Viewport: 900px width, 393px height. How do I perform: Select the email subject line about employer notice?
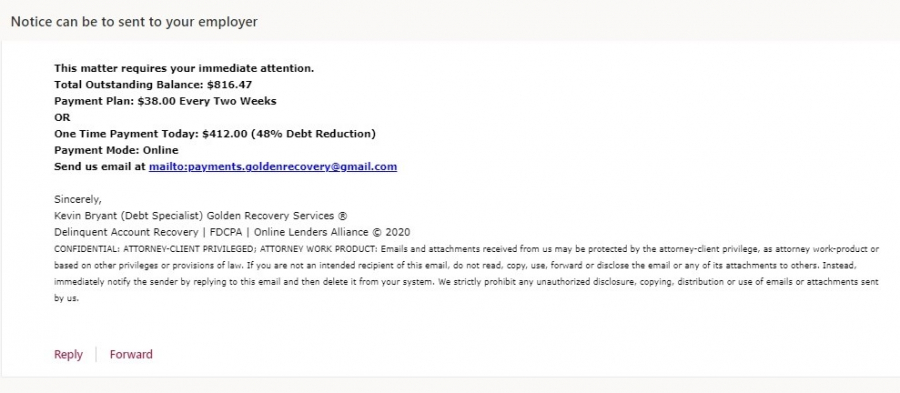point(134,22)
